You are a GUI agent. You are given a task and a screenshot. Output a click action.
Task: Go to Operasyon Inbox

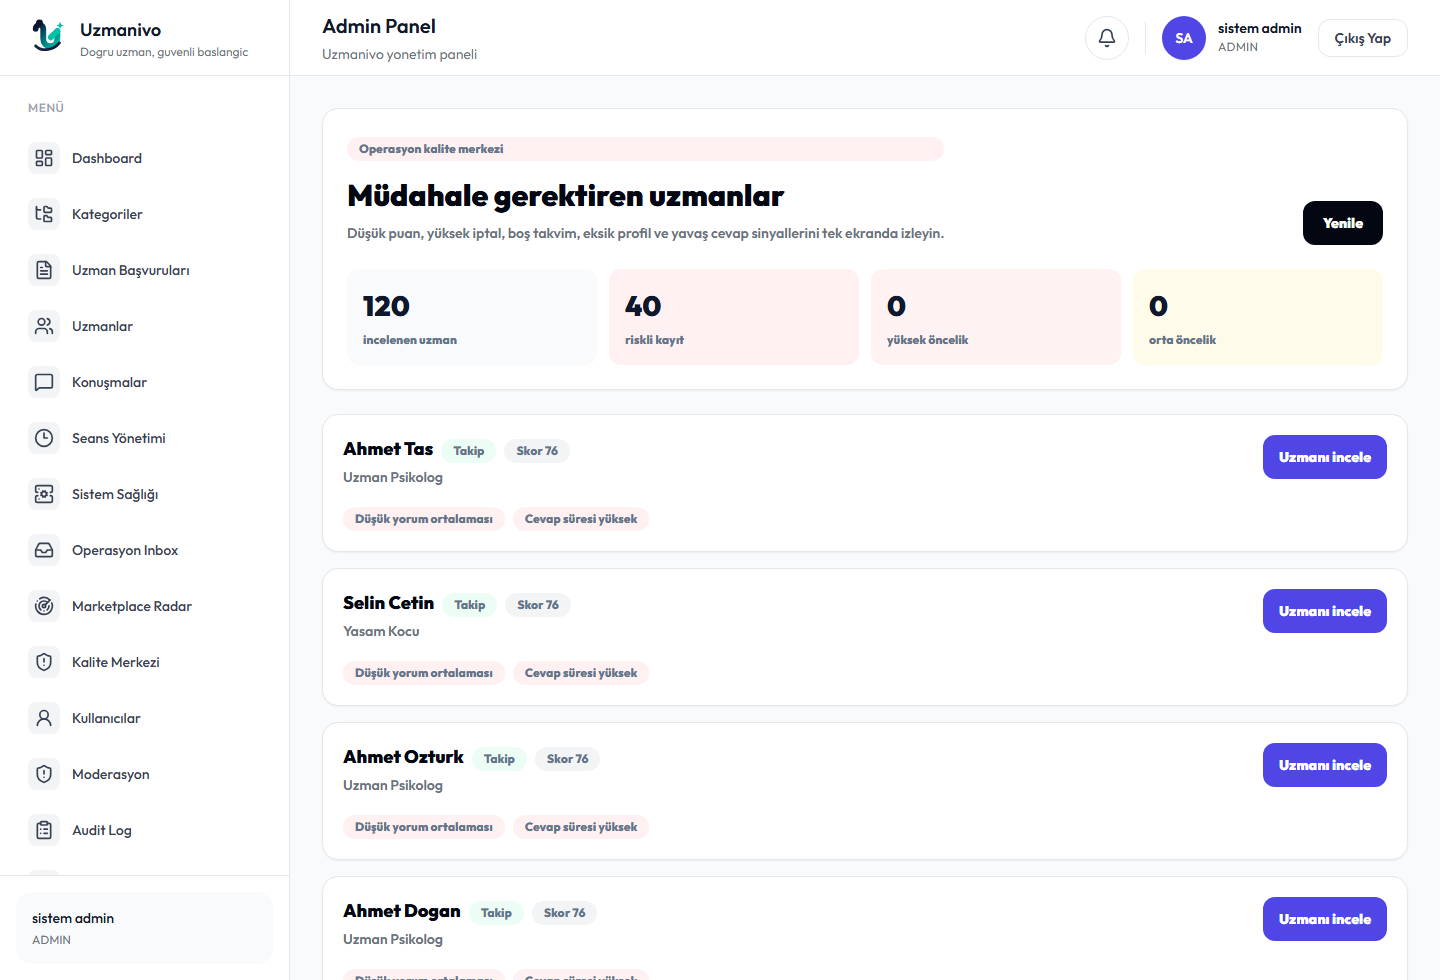[144, 550]
